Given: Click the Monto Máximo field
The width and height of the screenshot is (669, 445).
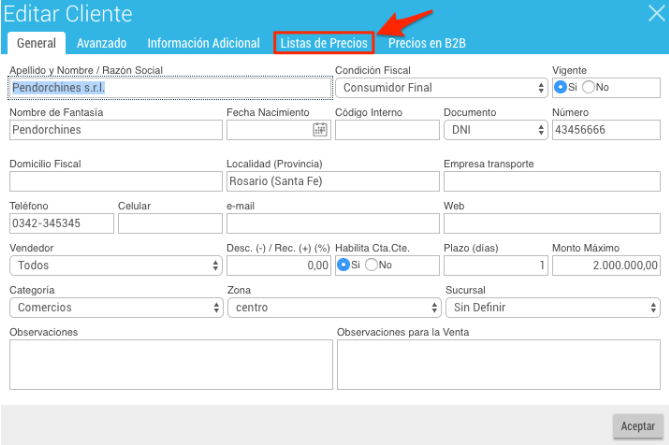Looking at the screenshot, I should 606,265.
